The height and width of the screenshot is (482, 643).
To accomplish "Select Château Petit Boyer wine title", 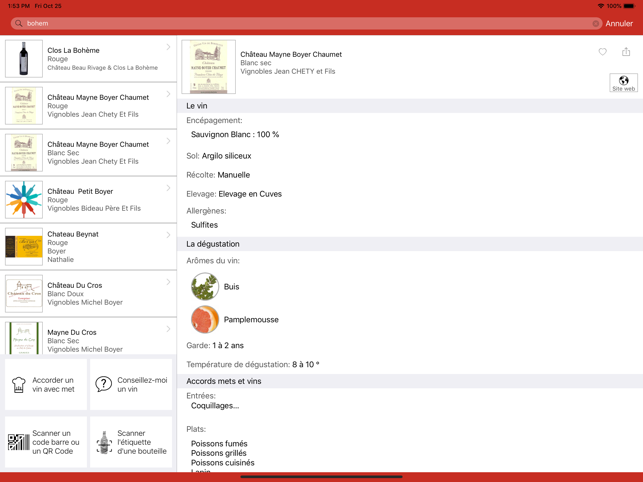I will (80, 191).
